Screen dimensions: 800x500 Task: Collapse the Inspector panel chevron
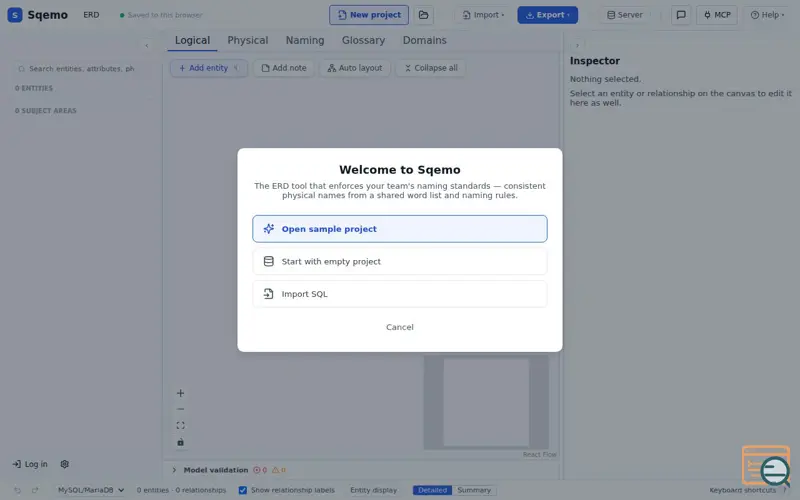pos(577,45)
